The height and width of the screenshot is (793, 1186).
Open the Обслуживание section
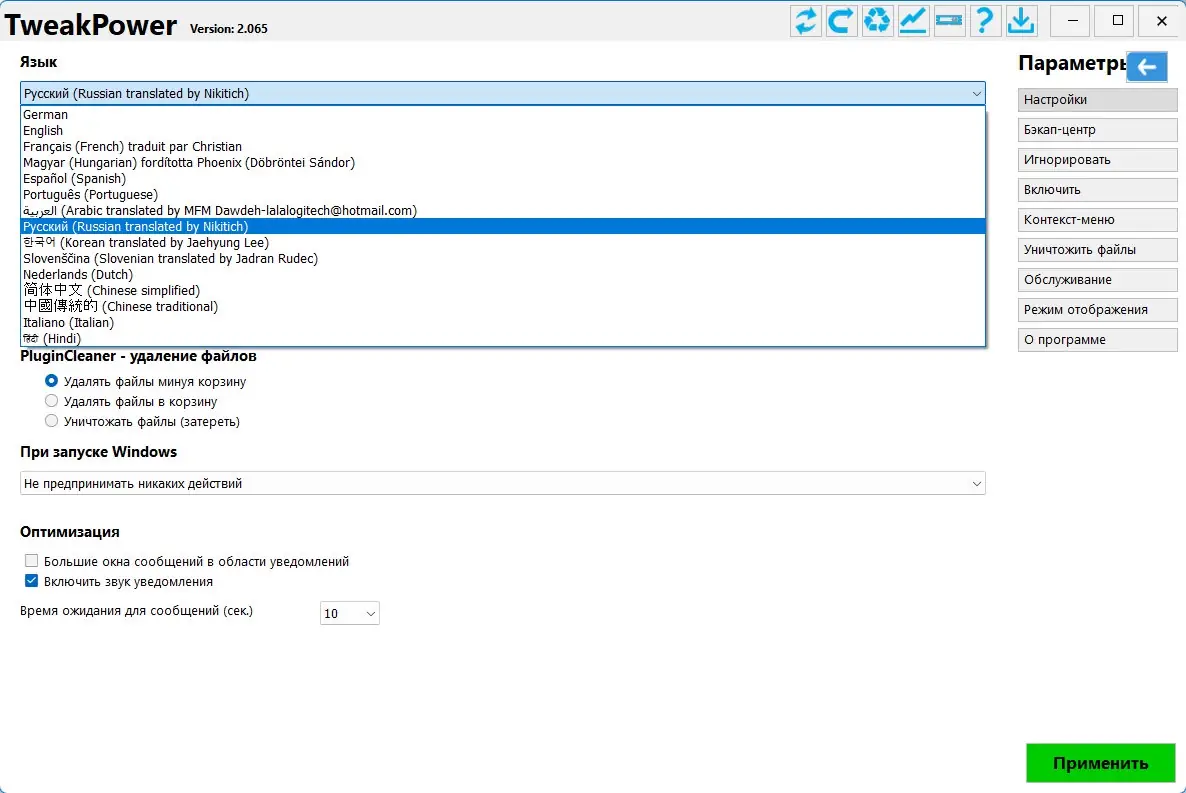1098,280
